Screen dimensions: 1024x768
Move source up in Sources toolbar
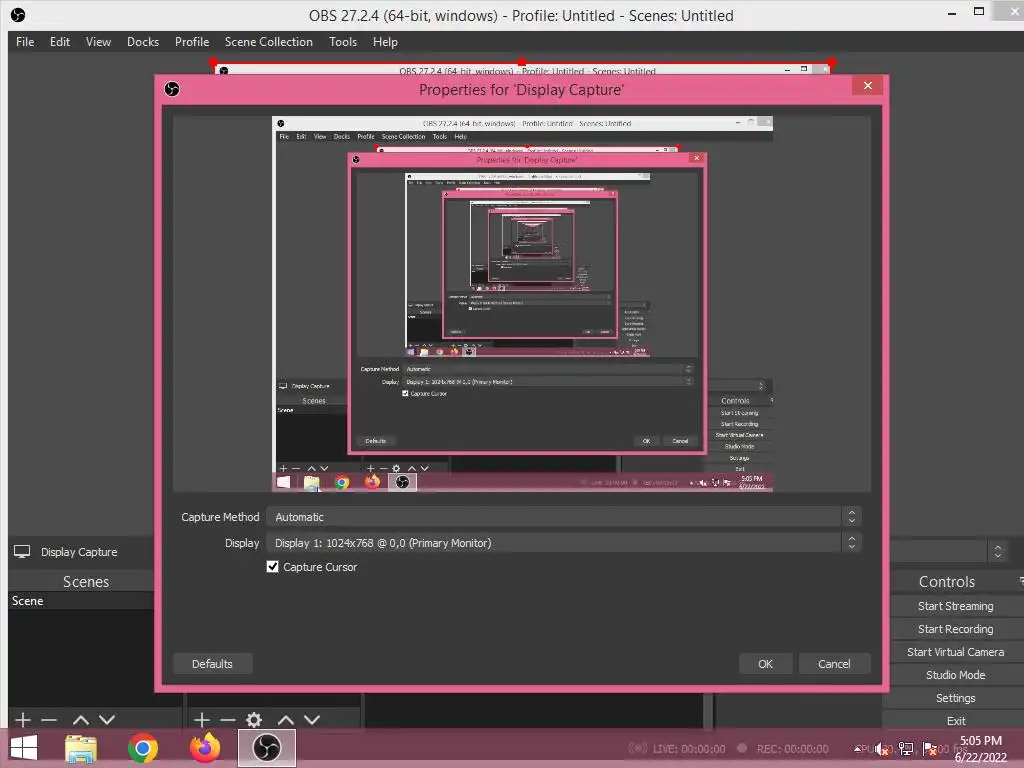click(x=285, y=720)
